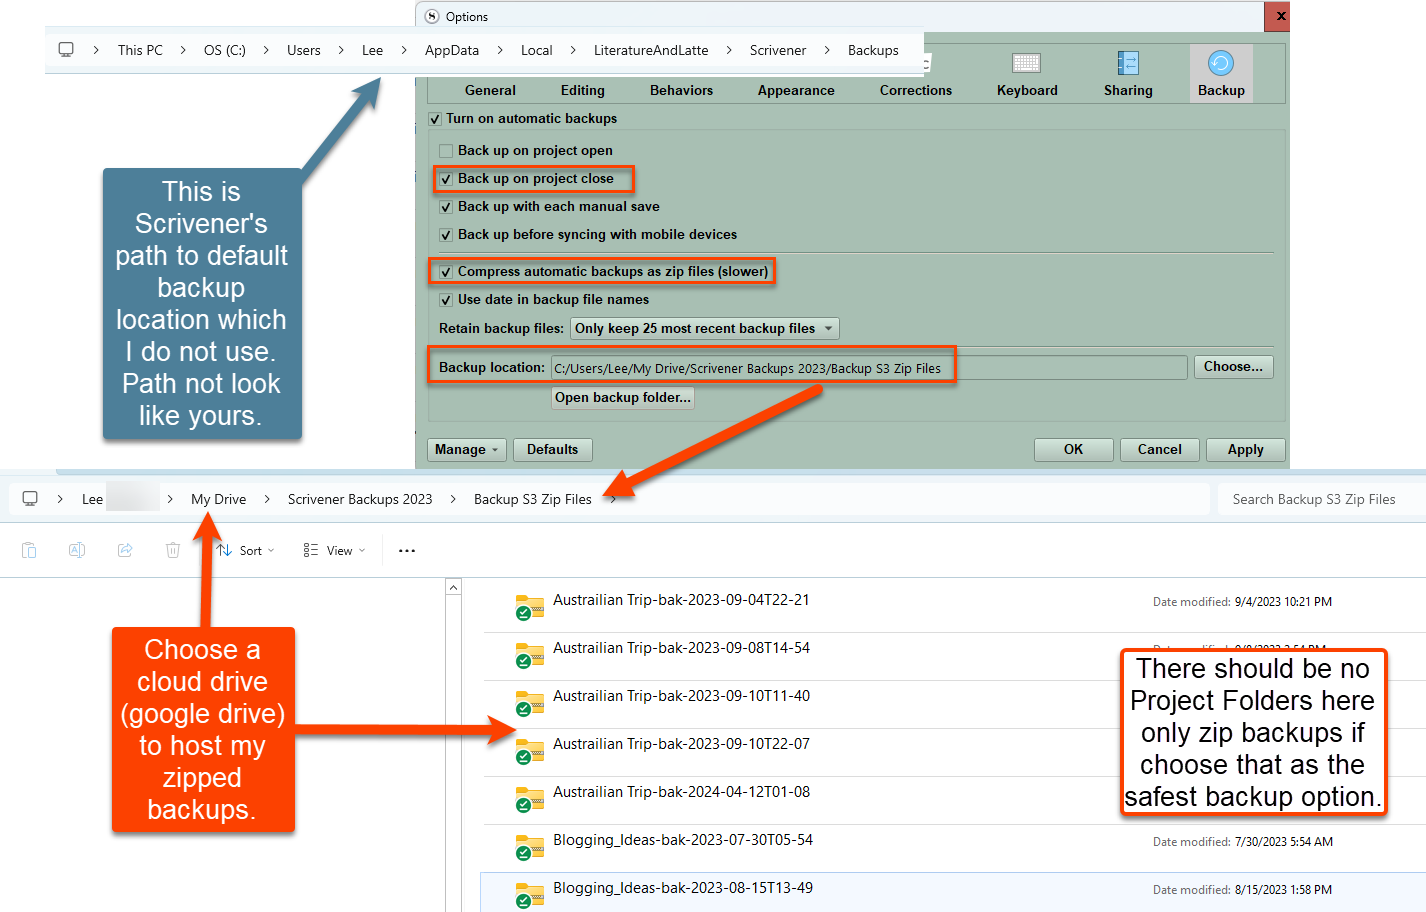Screen dimensions: 1426x912
Task: Click the share icon in Explorer toolbar
Action: pos(125,550)
